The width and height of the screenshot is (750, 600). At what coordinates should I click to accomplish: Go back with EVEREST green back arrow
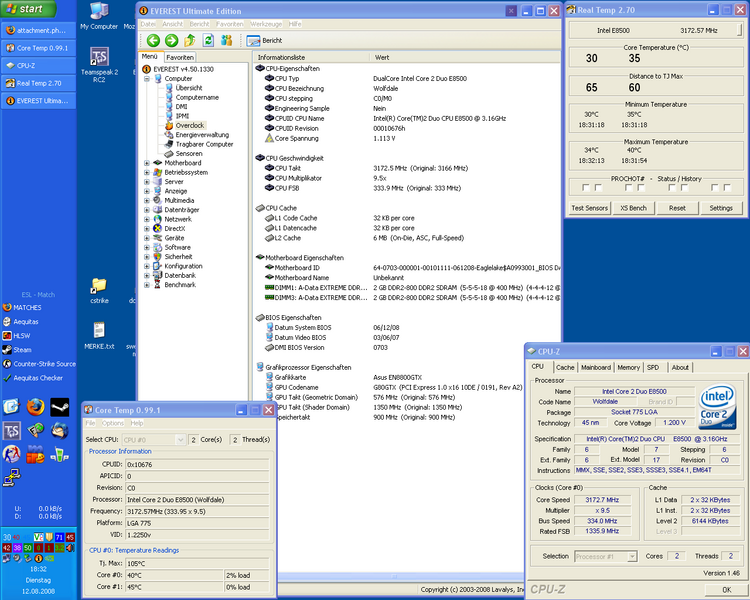click(153, 41)
